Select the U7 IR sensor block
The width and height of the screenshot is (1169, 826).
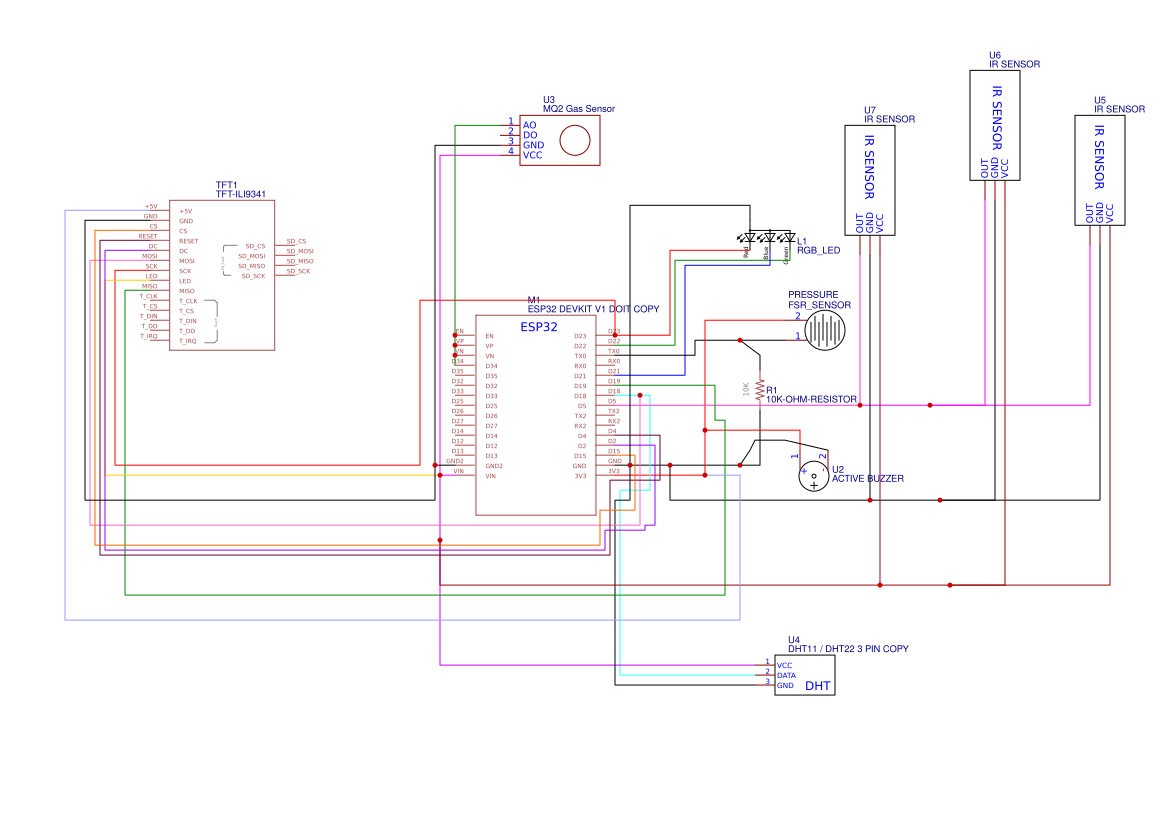click(x=869, y=180)
